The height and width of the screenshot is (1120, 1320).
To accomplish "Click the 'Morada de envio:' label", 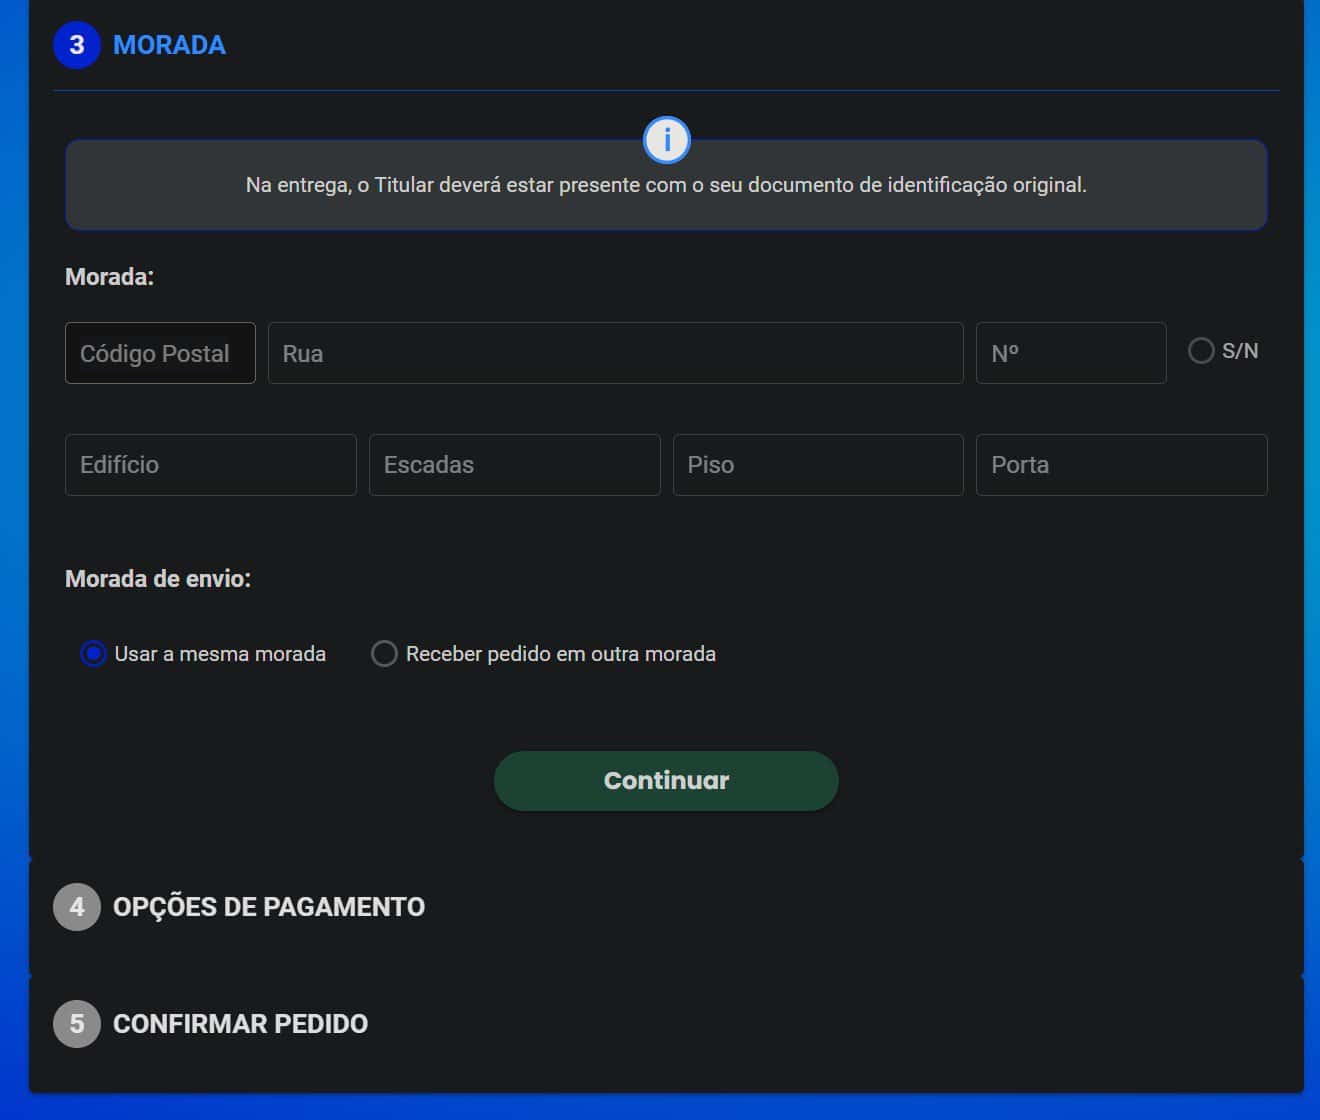I will [158, 579].
